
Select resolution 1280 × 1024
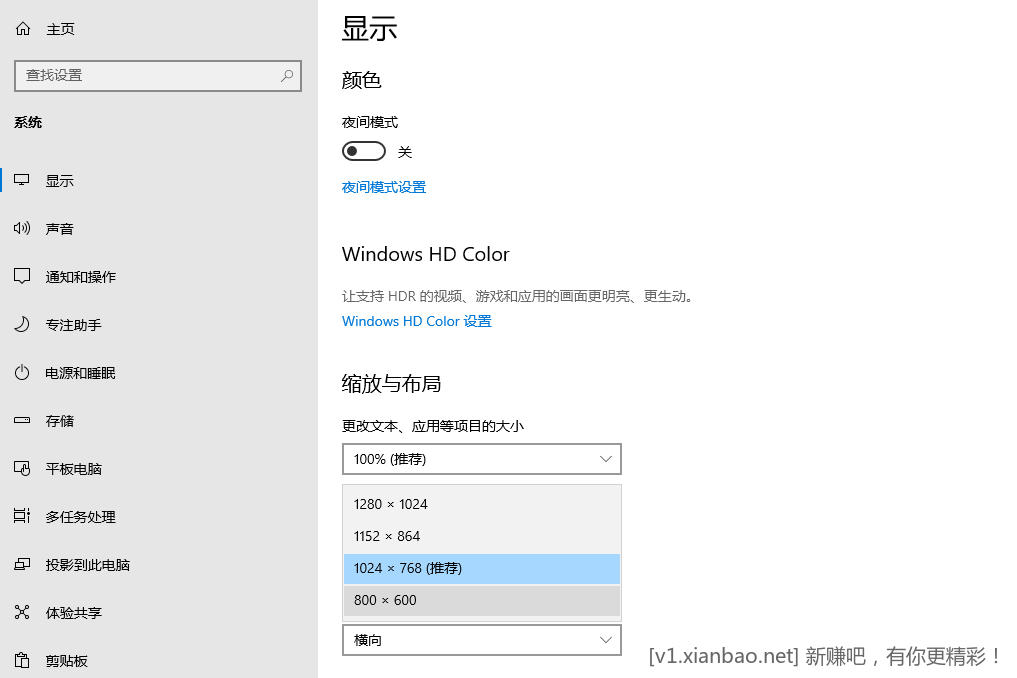click(x=481, y=504)
